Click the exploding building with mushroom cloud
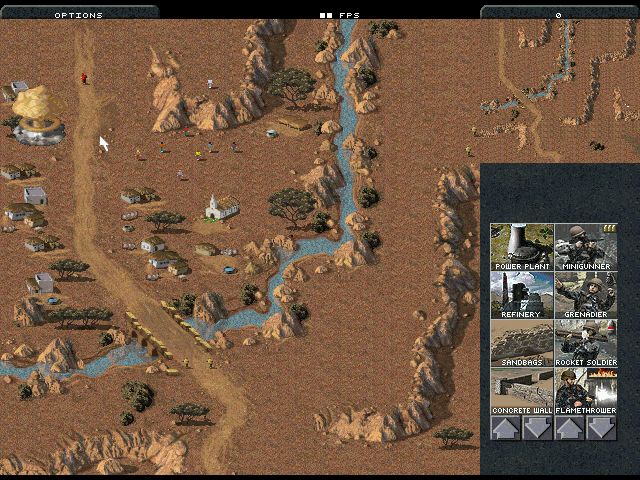This screenshot has width=640, height=480. pyautogui.click(x=38, y=115)
